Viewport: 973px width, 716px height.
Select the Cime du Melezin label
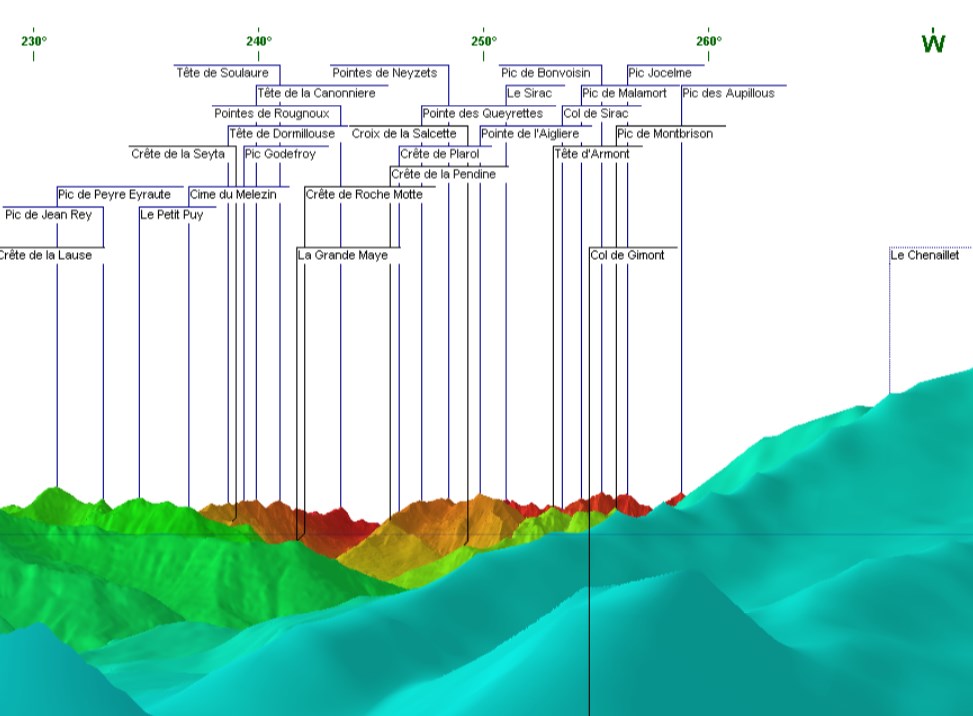[233, 195]
